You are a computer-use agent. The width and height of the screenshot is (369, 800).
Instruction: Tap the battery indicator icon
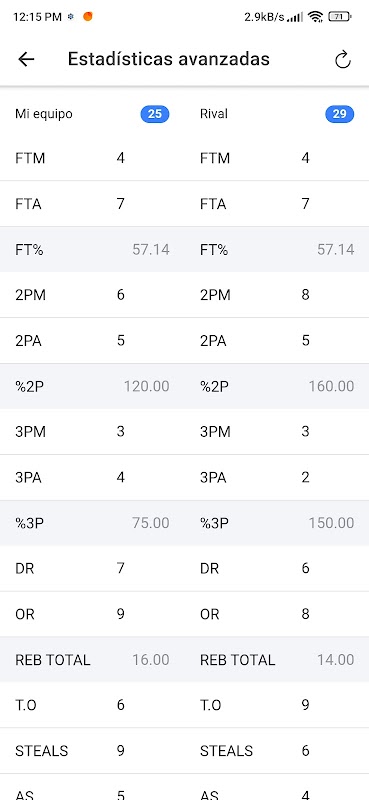[339, 16]
